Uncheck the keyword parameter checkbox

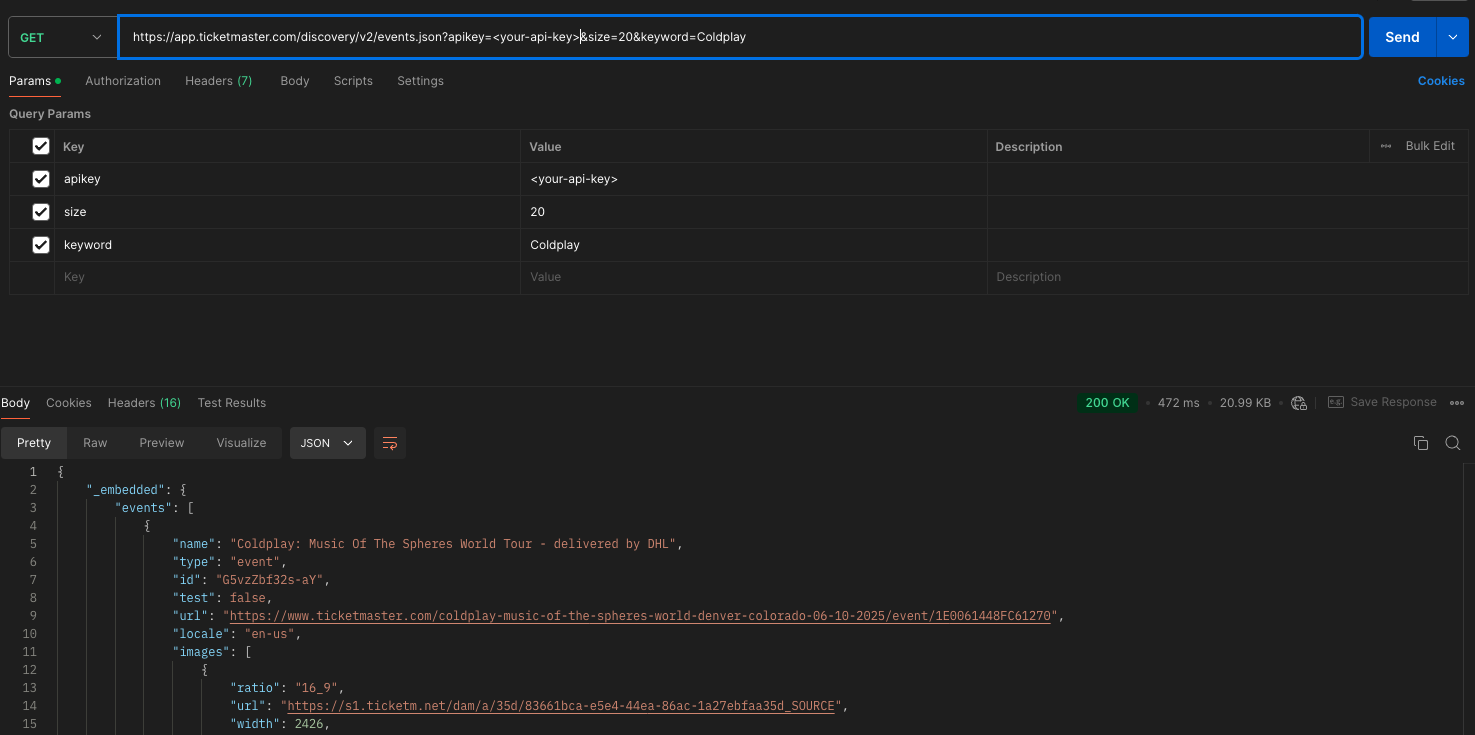pos(41,245)
